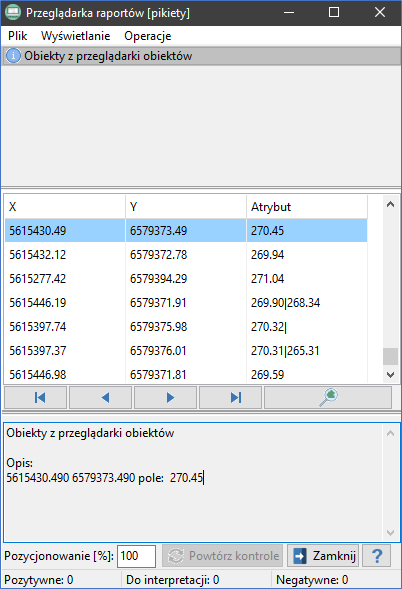This screenshot has width=402, height=589.
Task: Click the table vertical scrollbar thumb
Action: pyautogui.click(x=390, y=356)
